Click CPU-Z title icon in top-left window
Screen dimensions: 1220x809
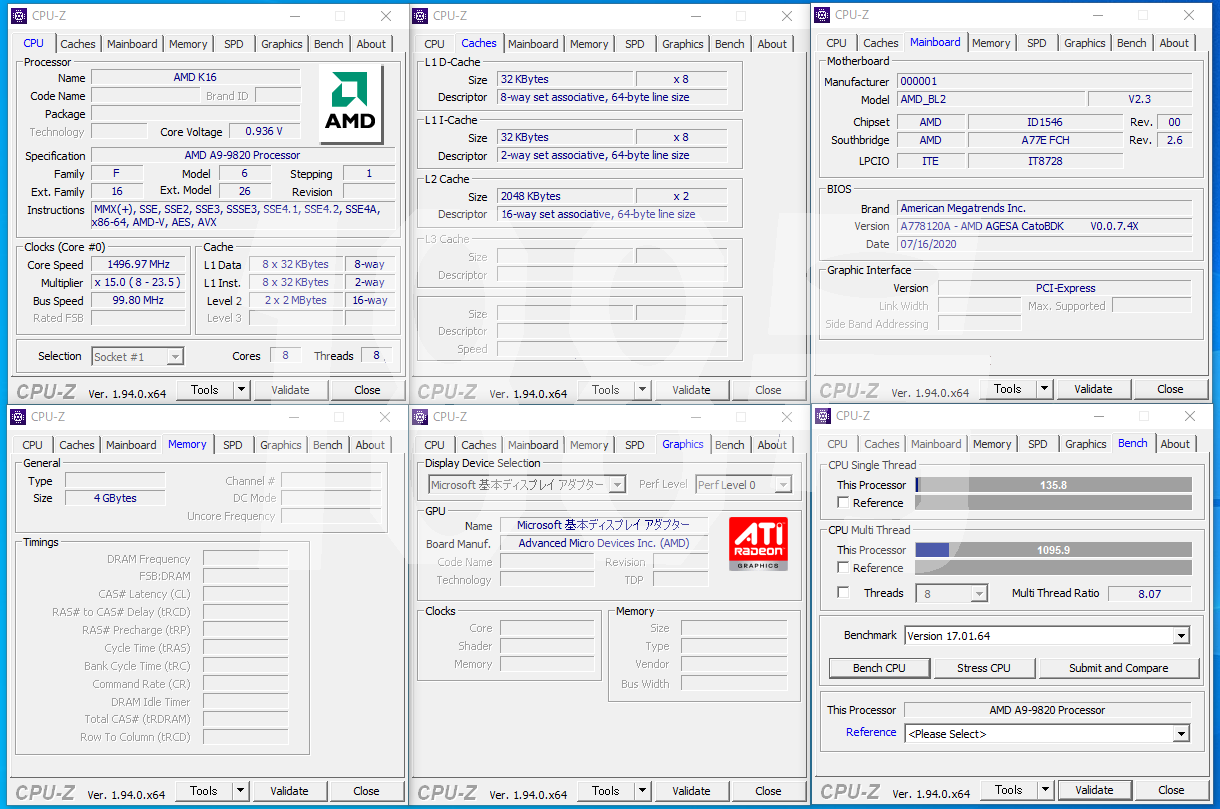coord(17,15)
